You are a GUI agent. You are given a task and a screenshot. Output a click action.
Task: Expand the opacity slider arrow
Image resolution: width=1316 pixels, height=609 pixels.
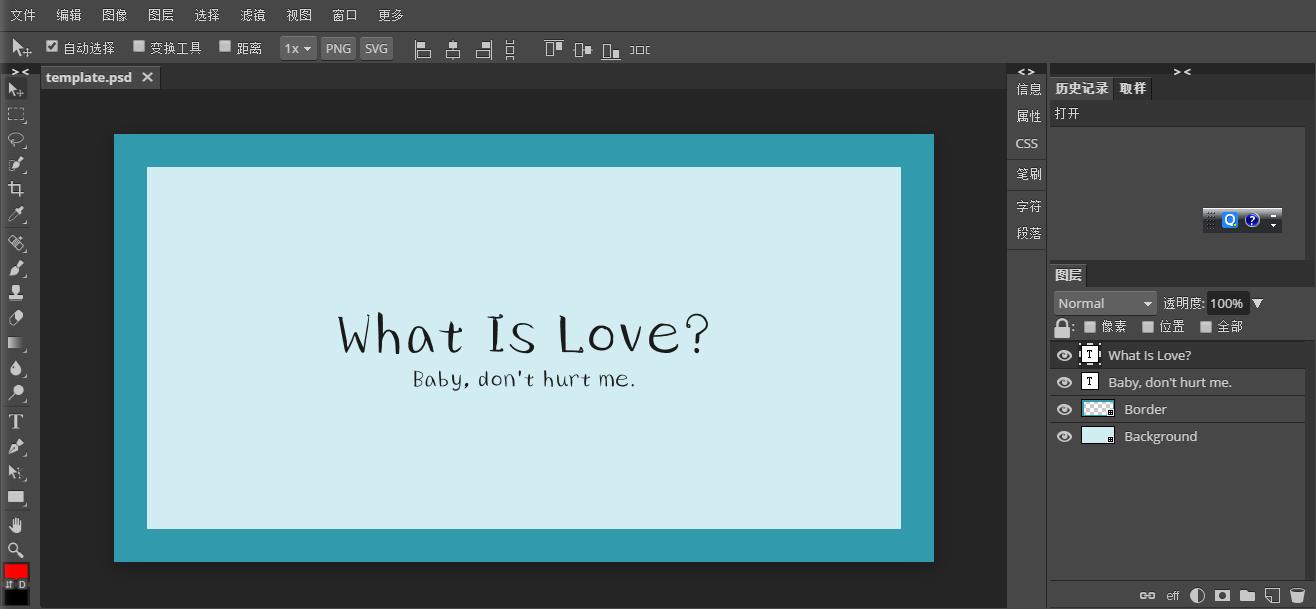[1258, 303]
